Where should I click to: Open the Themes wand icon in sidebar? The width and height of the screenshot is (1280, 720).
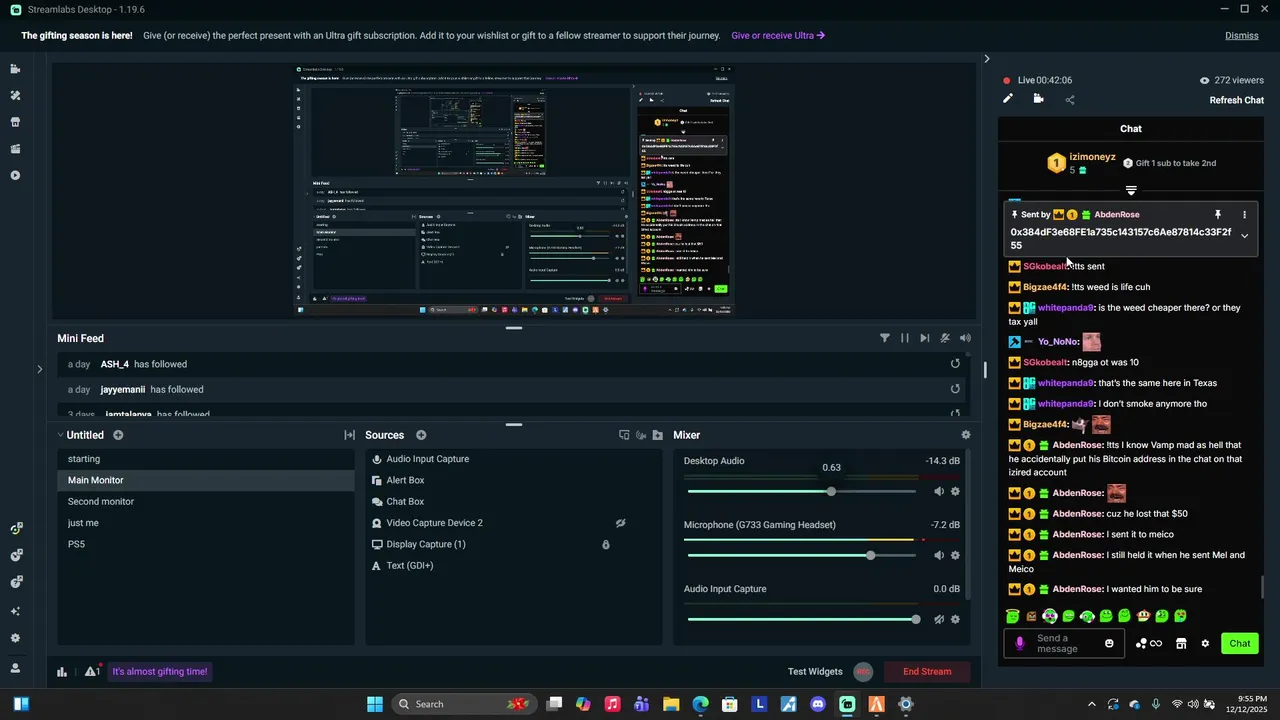tap(15, 96)
